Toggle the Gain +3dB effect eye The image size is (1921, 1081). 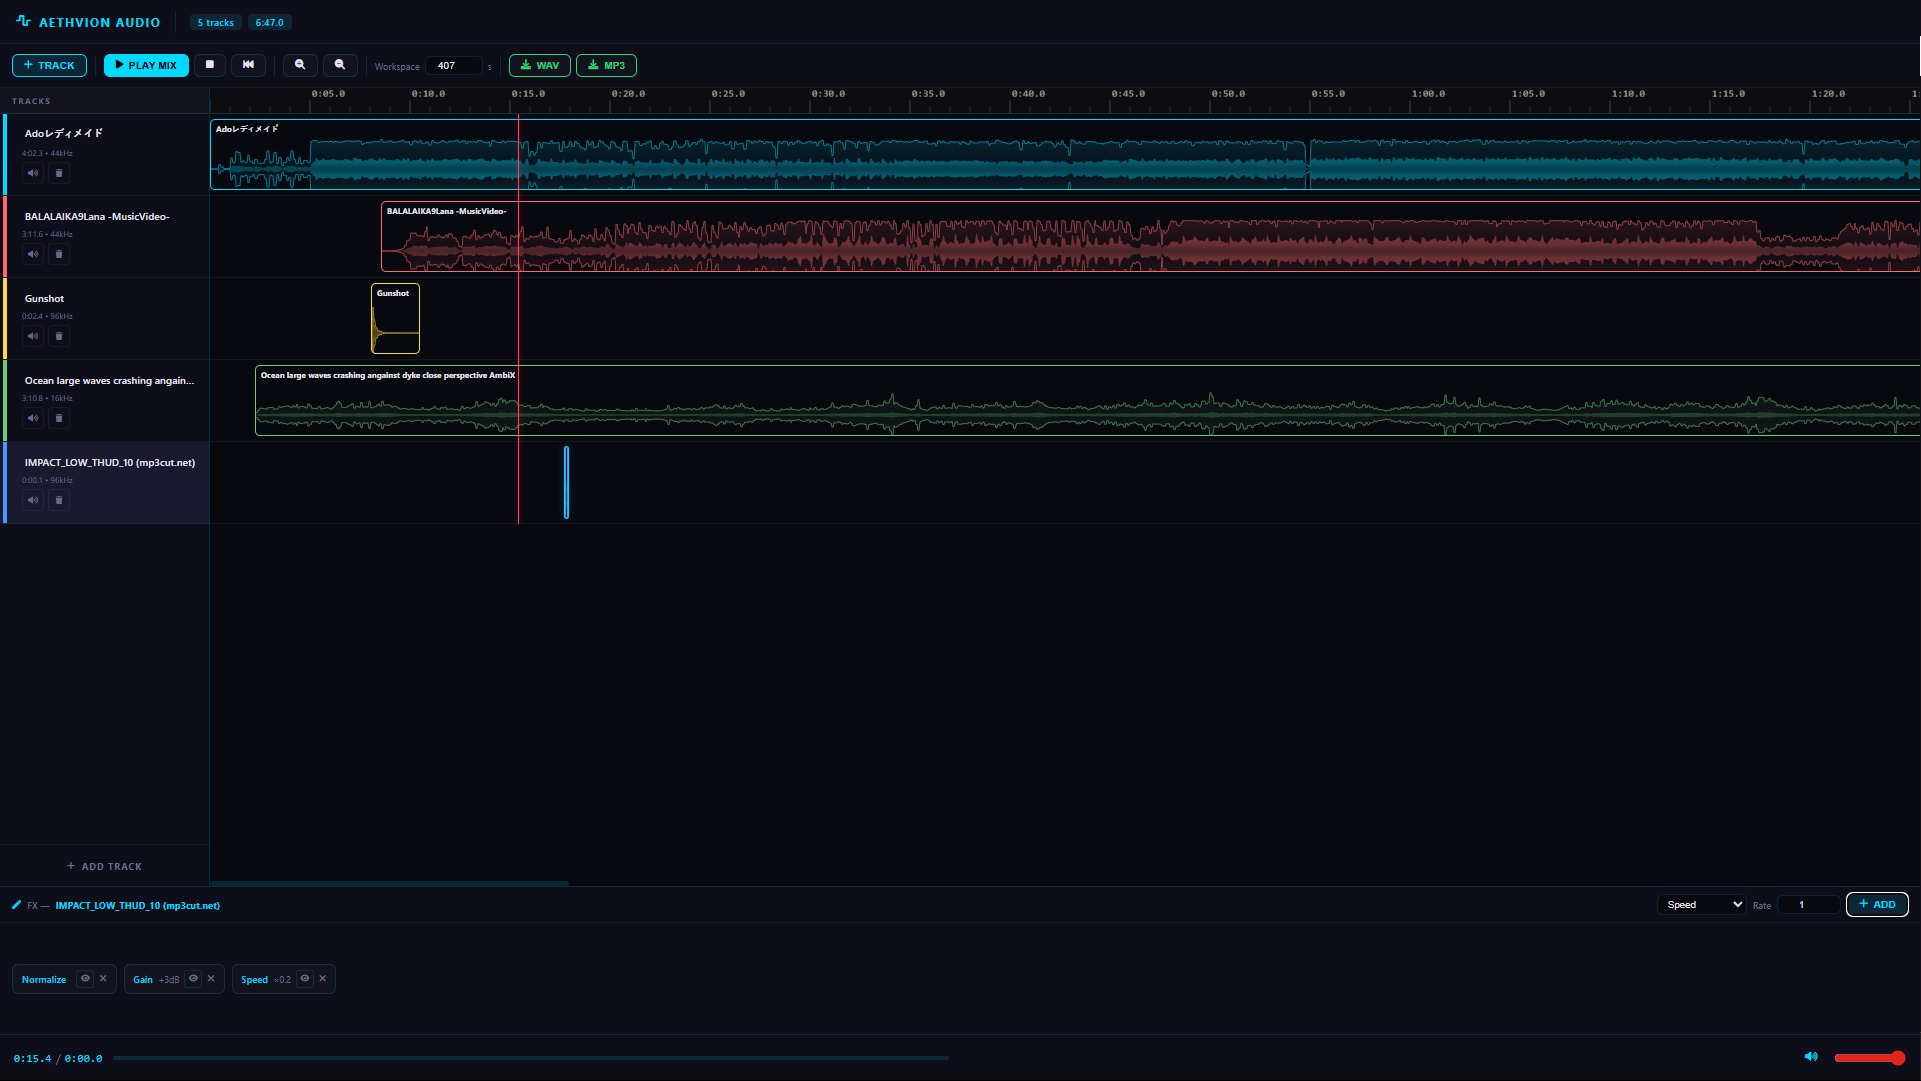(x=194, y=979)
